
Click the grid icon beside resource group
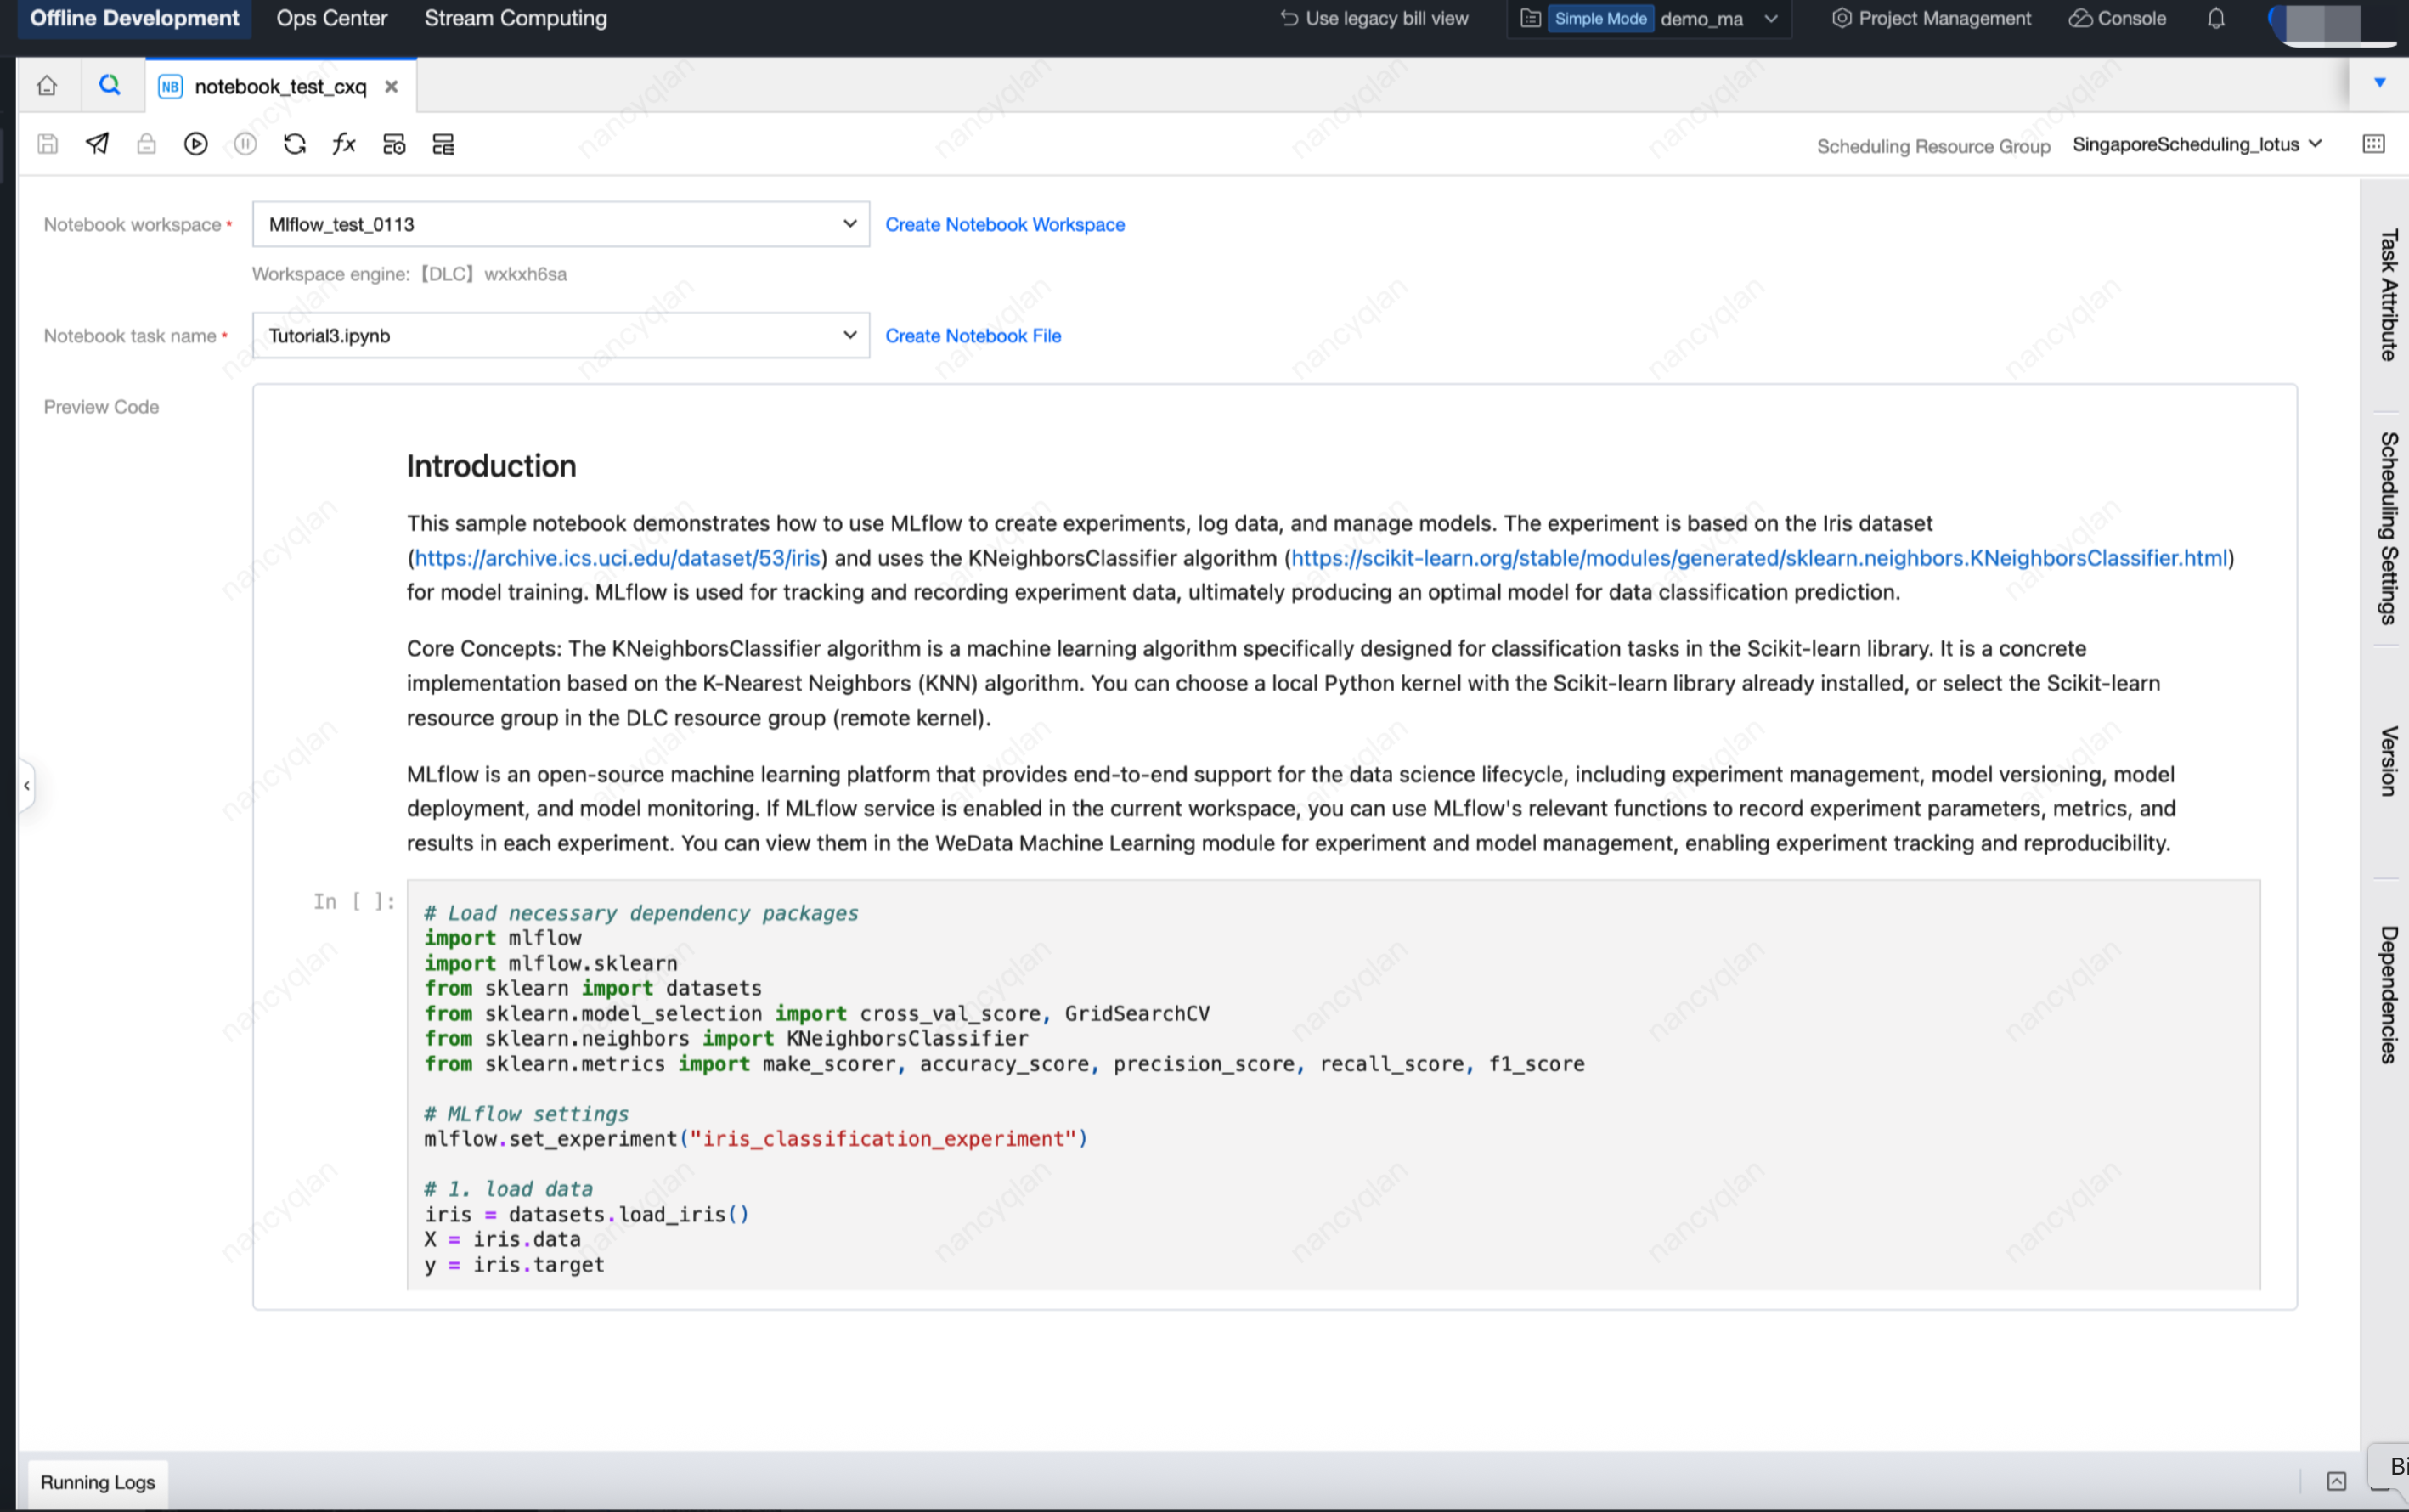2373,144
